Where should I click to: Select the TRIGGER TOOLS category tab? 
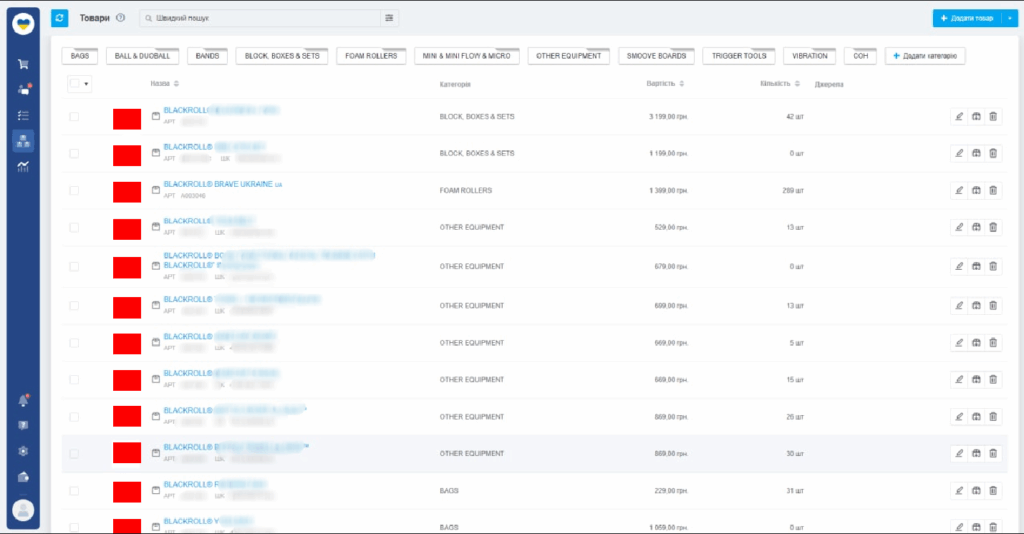click(738, 56)
